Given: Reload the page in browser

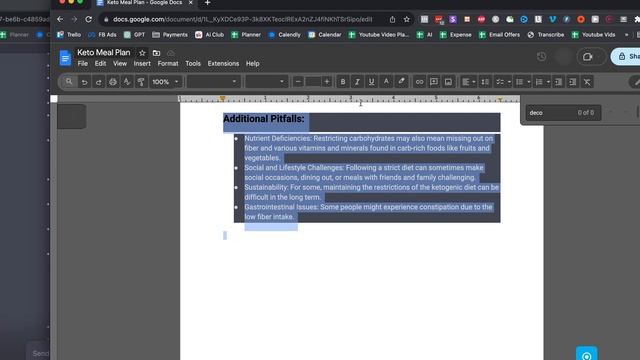Looking at the screenshot, I should pos(89,19).
